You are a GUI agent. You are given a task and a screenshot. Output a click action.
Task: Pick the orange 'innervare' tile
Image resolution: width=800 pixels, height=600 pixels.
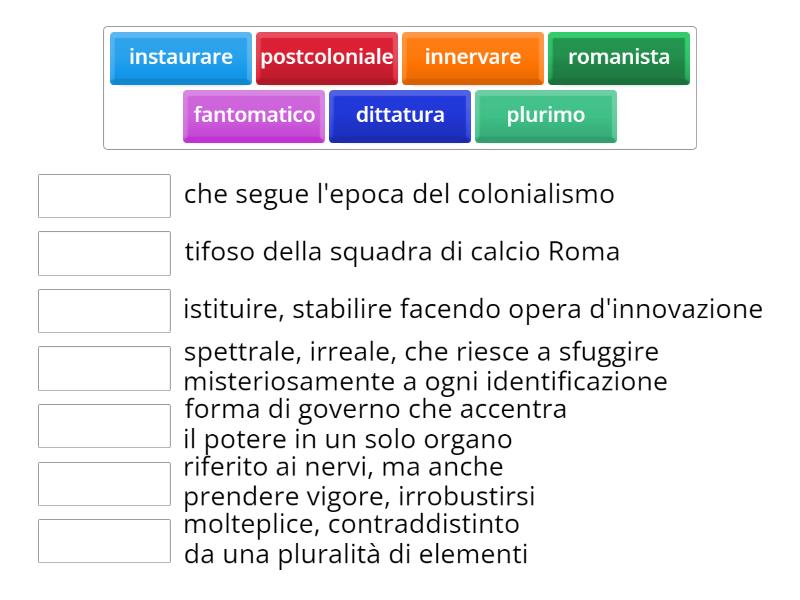coord(473,57)
